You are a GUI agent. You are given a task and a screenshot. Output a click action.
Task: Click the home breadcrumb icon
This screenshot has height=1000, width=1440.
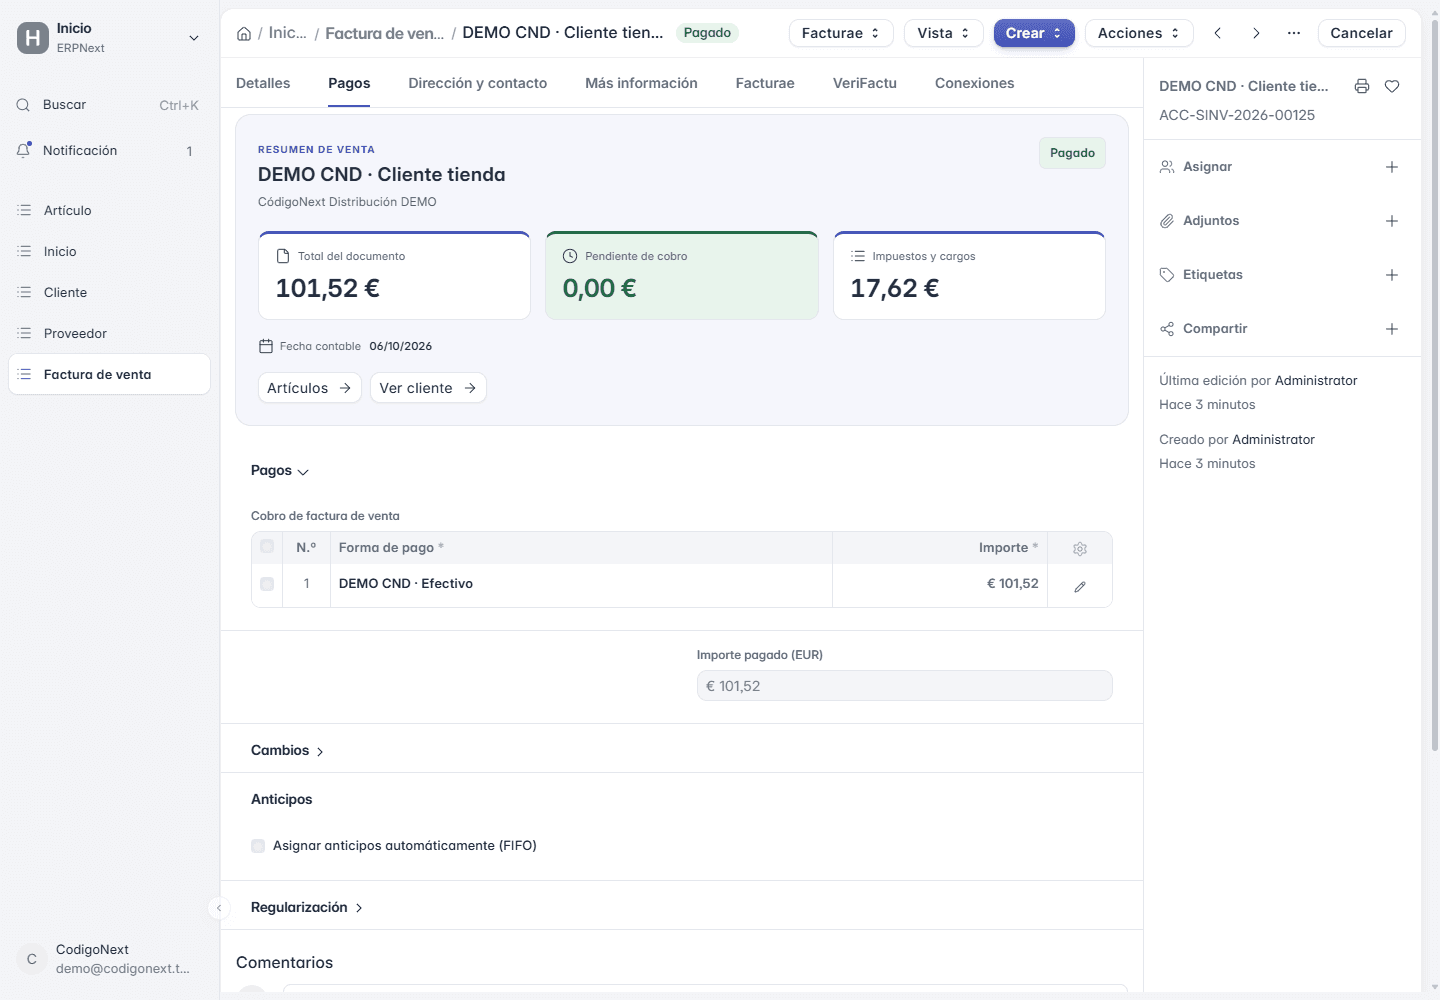click(x=244, y=33)
